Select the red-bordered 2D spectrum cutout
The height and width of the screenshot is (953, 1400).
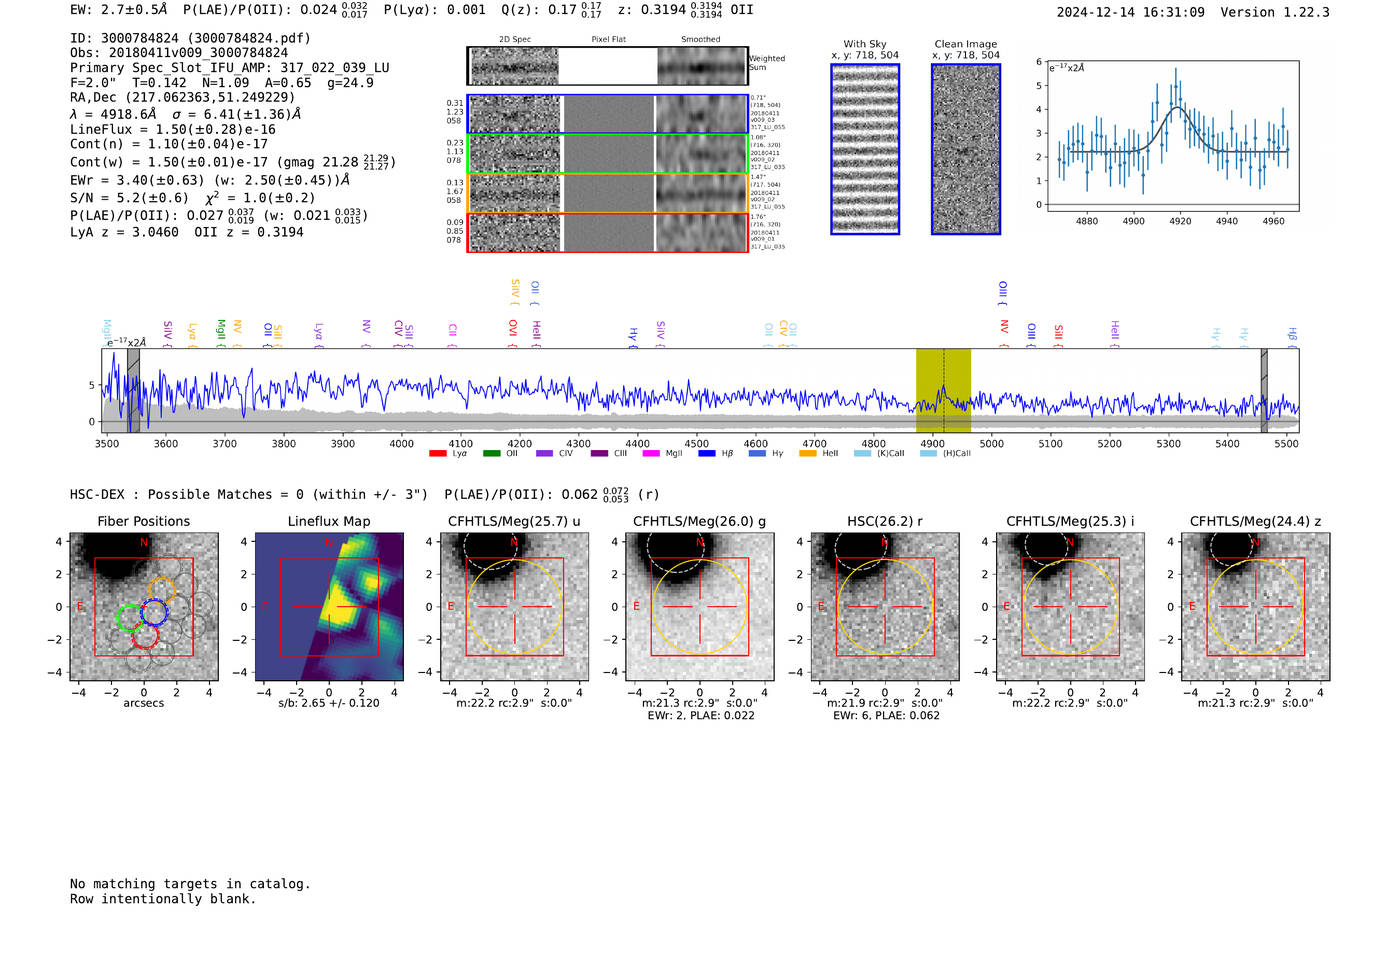coord(607,233)
